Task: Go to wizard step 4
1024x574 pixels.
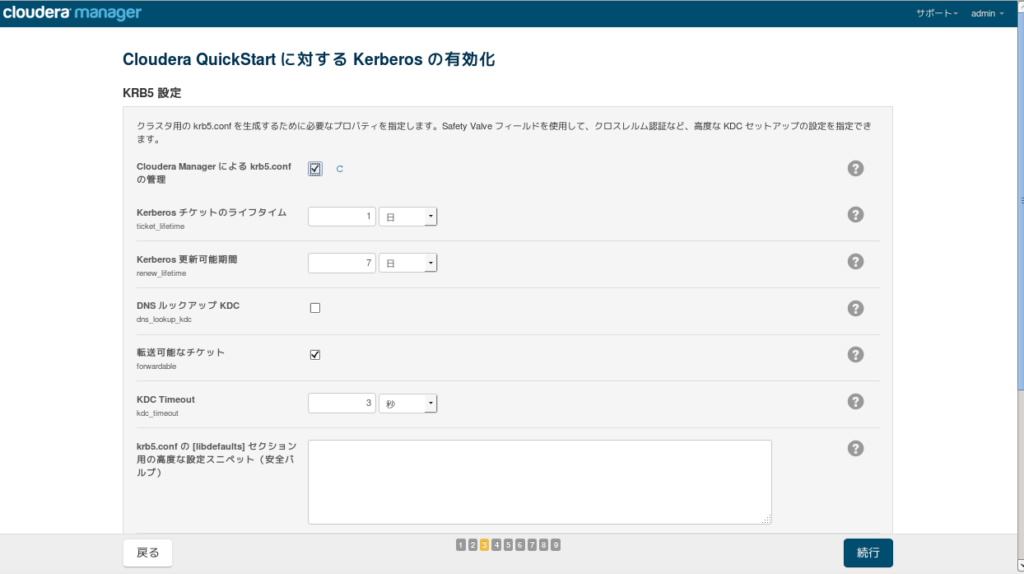Action: (496, 545)
